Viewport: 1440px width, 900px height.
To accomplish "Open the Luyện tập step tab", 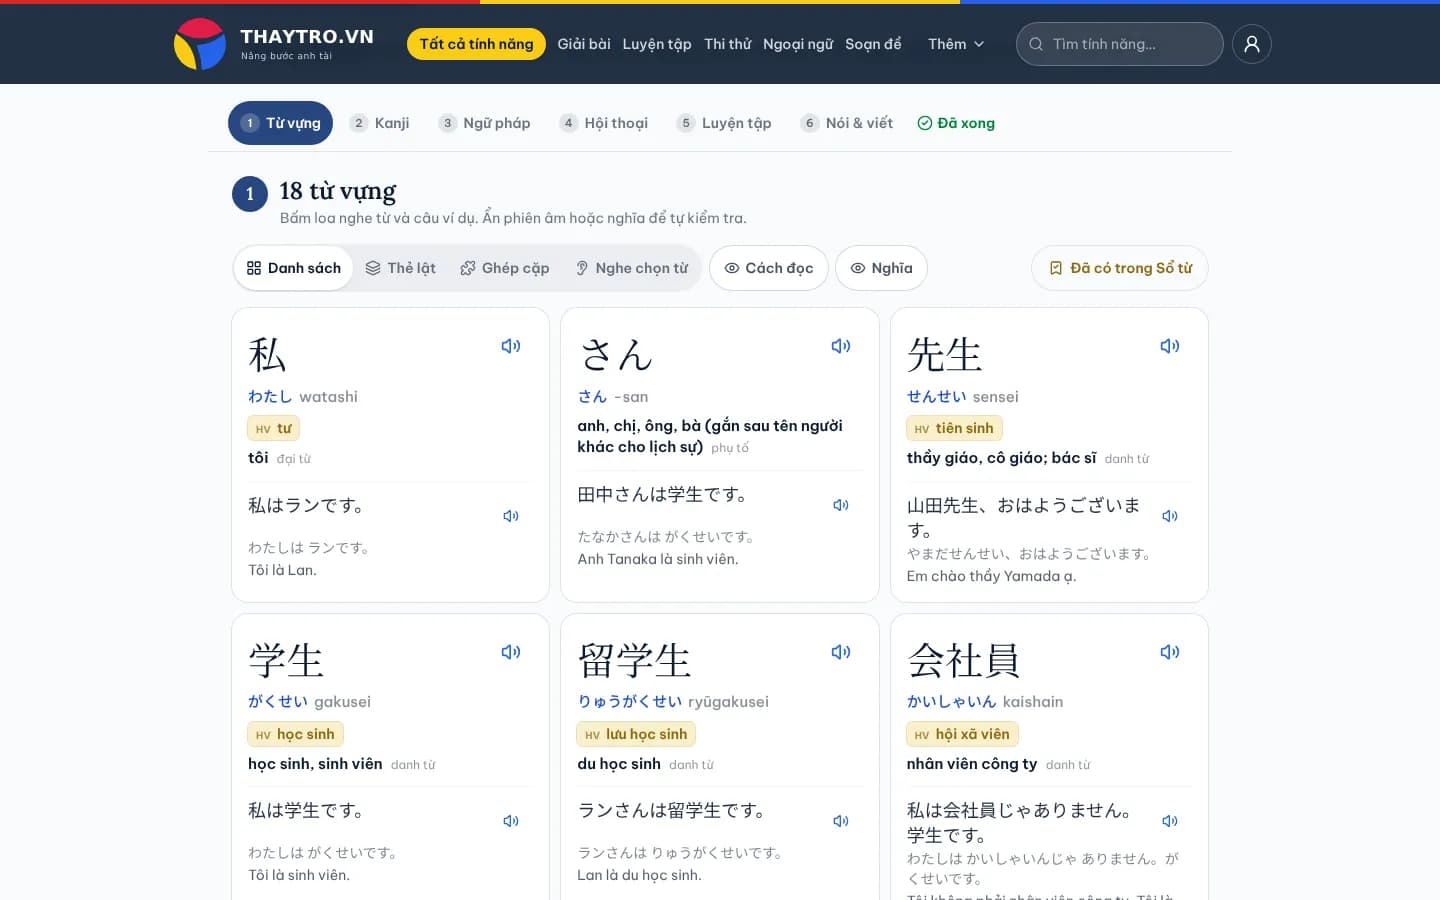I will (x=724, y=123).
